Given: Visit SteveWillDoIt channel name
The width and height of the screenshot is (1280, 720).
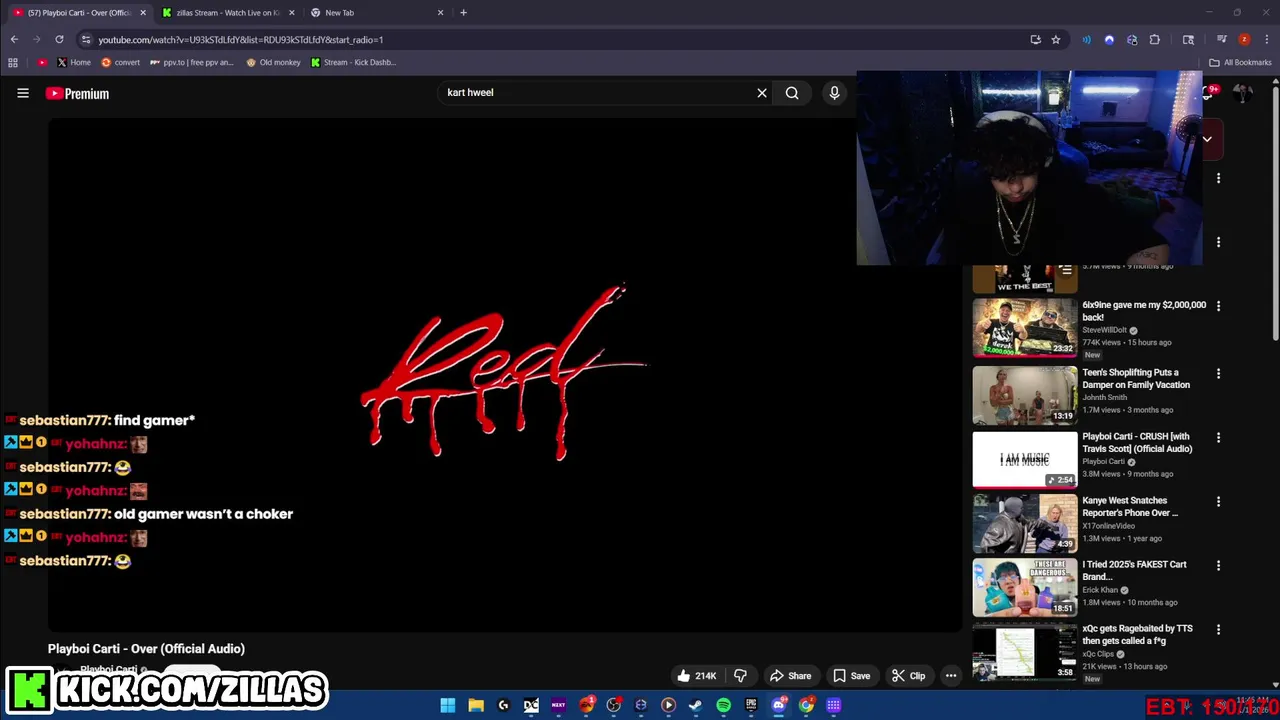Looking at the screenshot, I should tap(1104, 330).
